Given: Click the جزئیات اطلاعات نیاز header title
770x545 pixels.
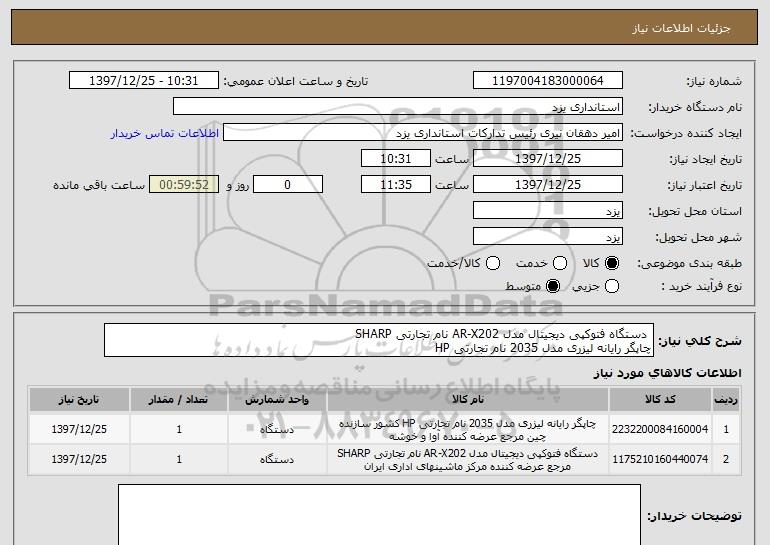Looking at the screenshot, I should (x=681, y=28).
